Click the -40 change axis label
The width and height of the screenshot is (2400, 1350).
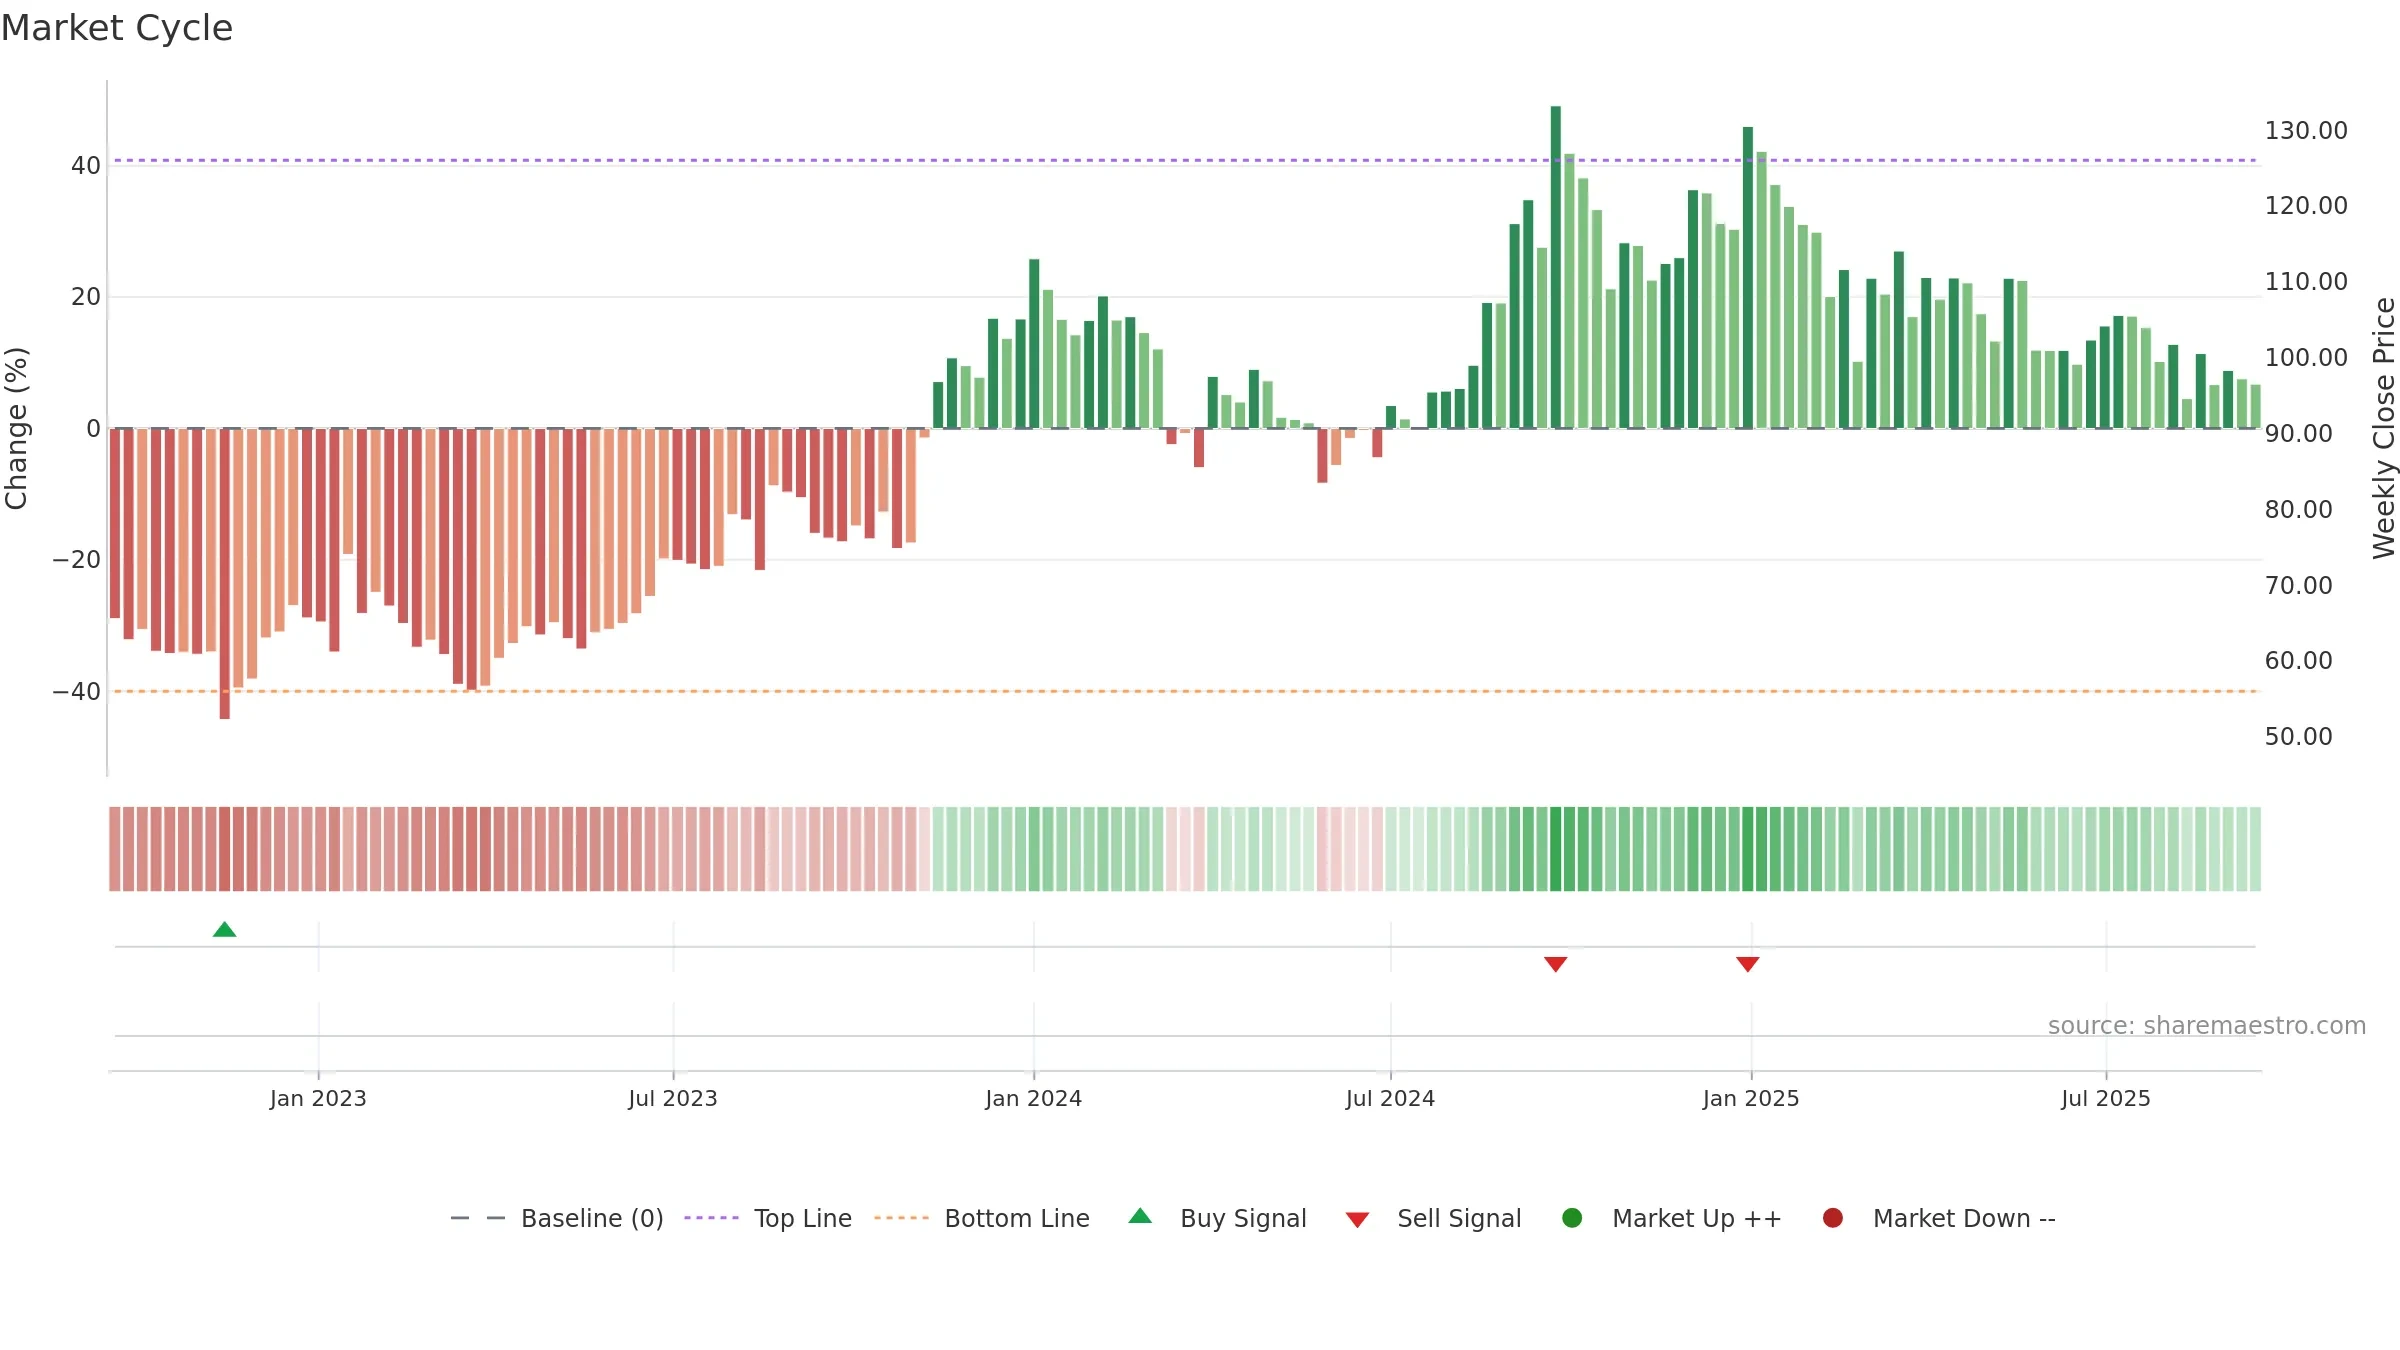point(76,691)
